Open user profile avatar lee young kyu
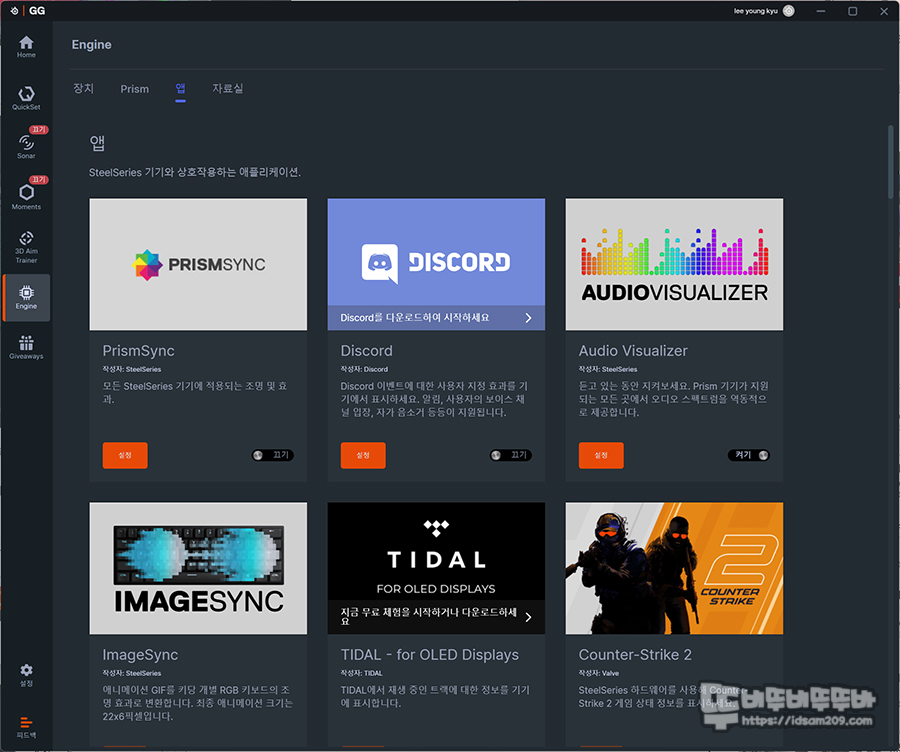The image size is (900, 752). coord(789,11)
